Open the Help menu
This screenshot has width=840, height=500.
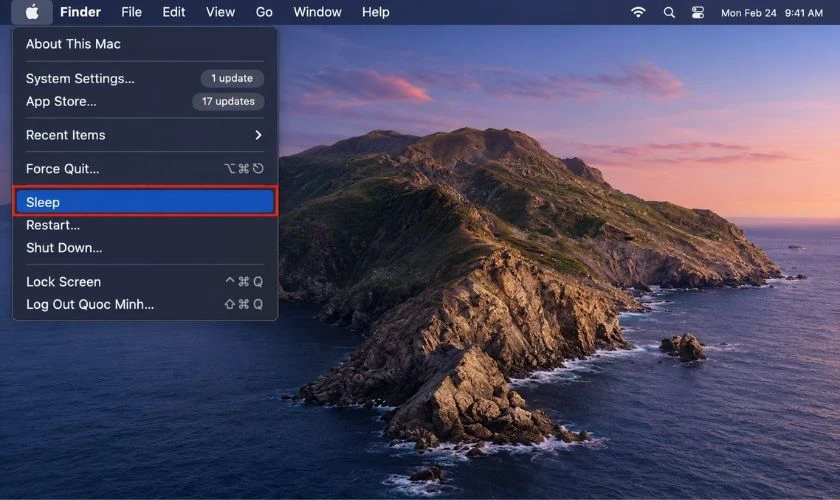pyautogui.click(x=376, y=12)
